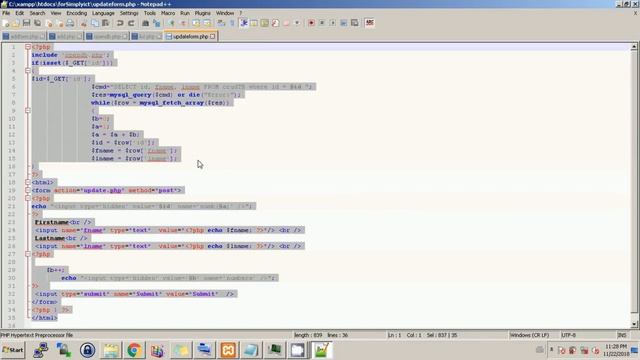This screenshot has height=360, width=640.
Task: Click the padlock taskbar icon
Action: click(x=87, y=350)
